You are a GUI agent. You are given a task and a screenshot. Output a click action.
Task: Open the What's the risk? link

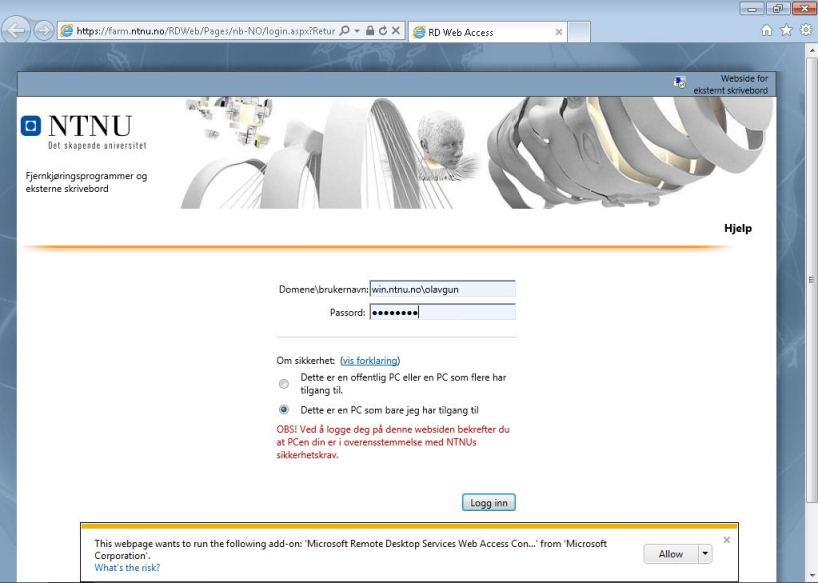click(127, 567)
